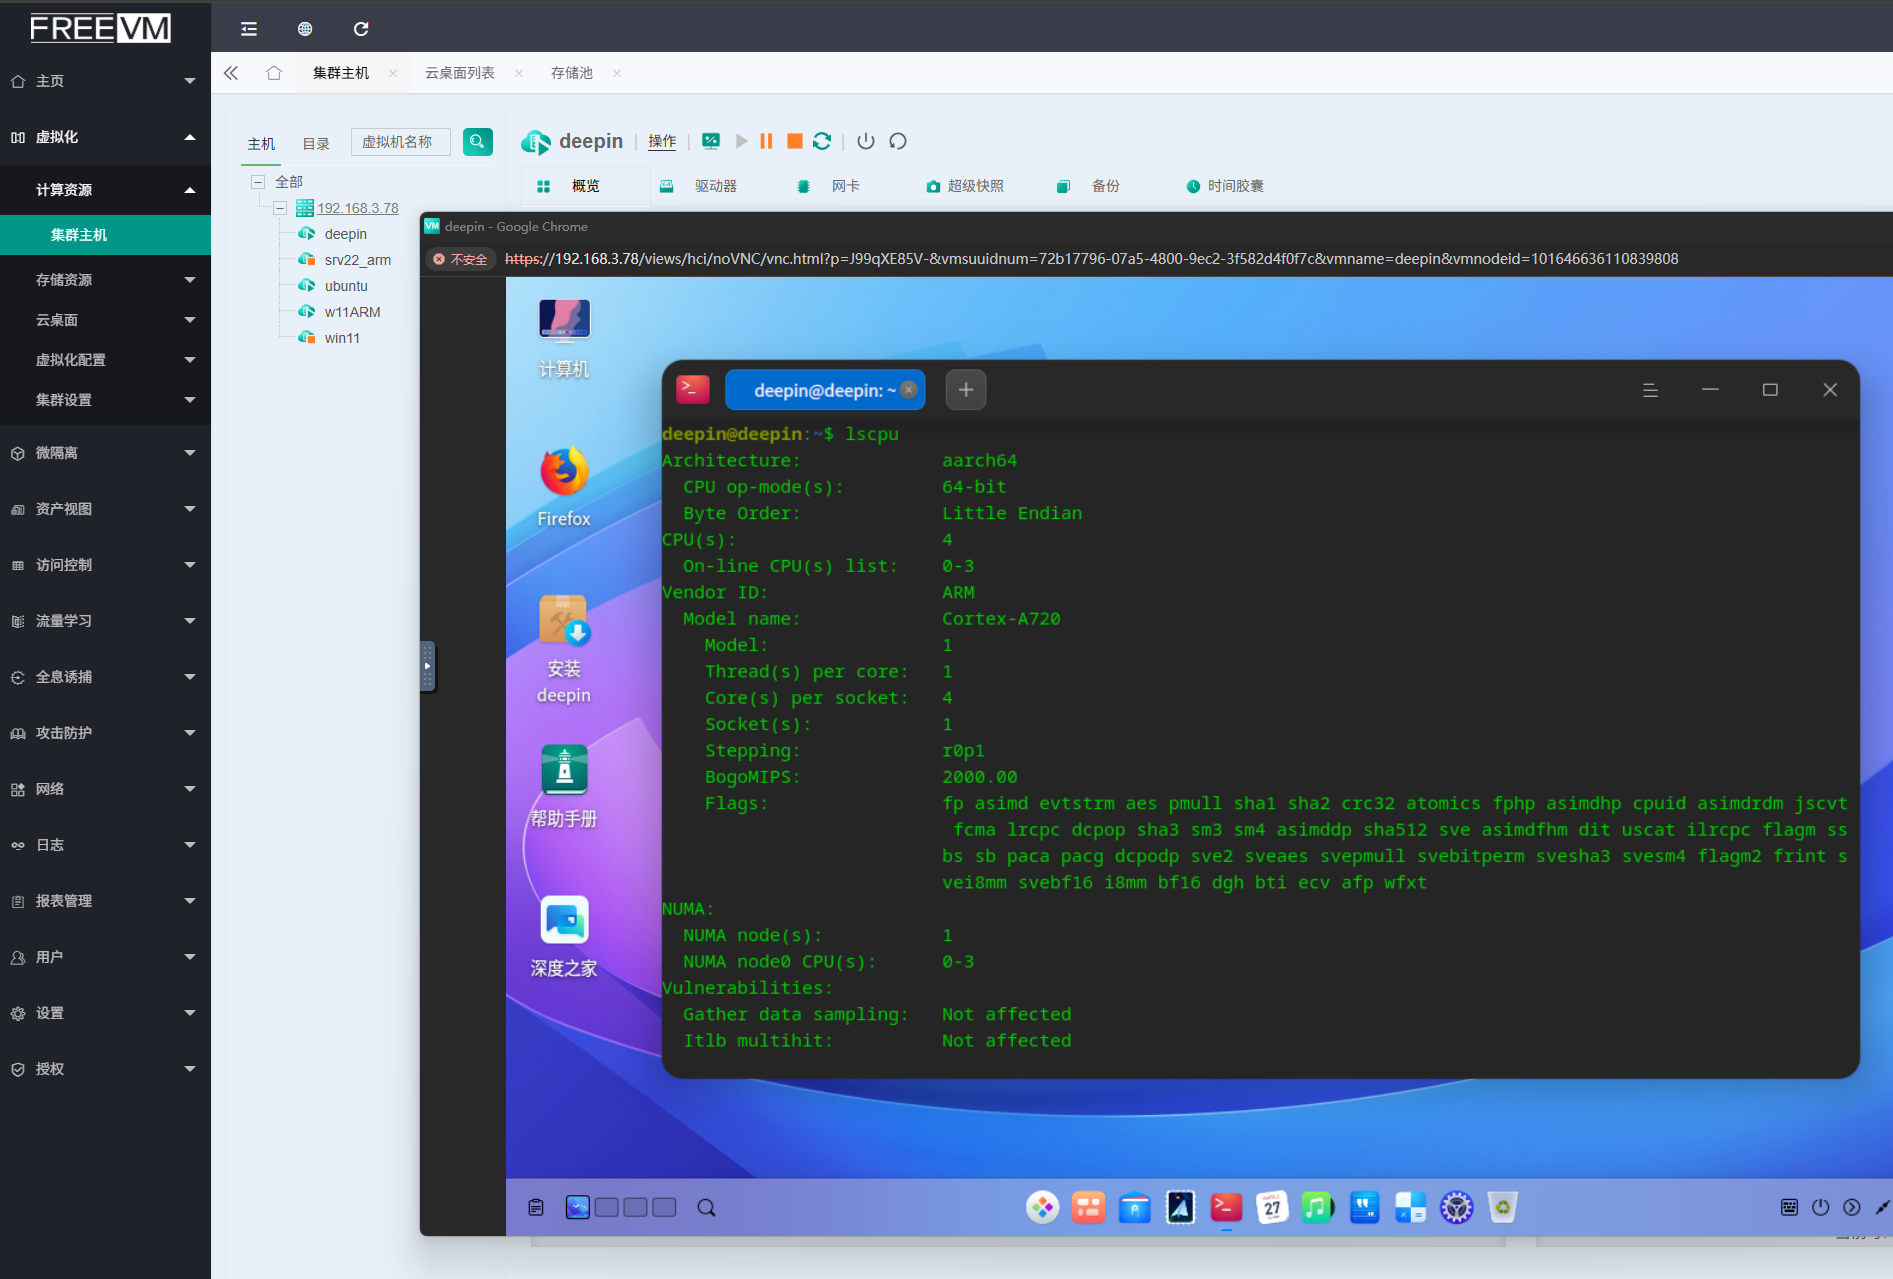Switch to the 云桌面列表 tab
Viewport: 1893px width, 1279px height.
460,73
